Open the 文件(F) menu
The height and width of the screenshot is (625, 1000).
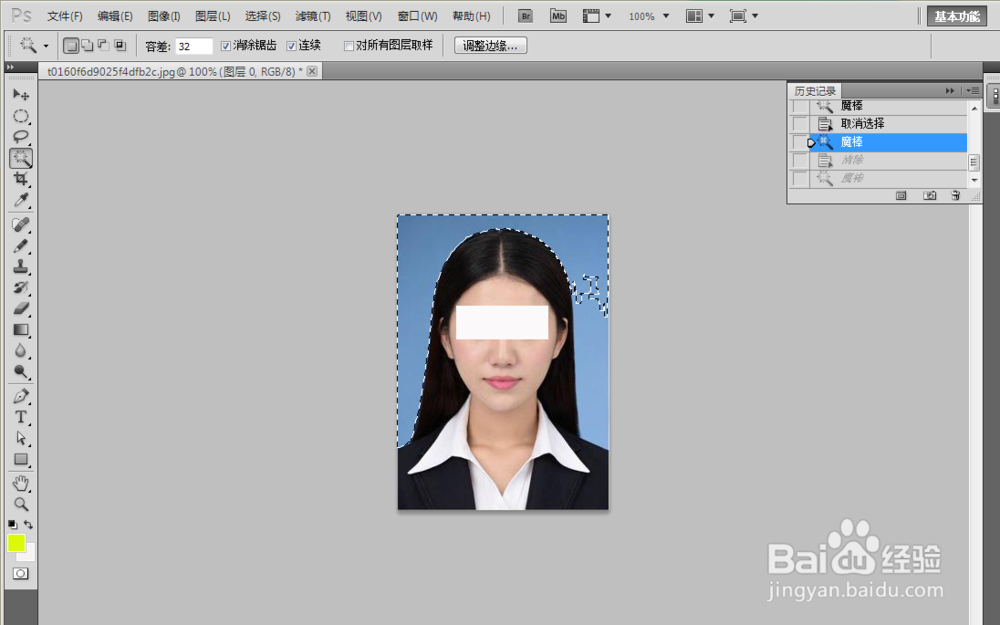tap(64, 17)
